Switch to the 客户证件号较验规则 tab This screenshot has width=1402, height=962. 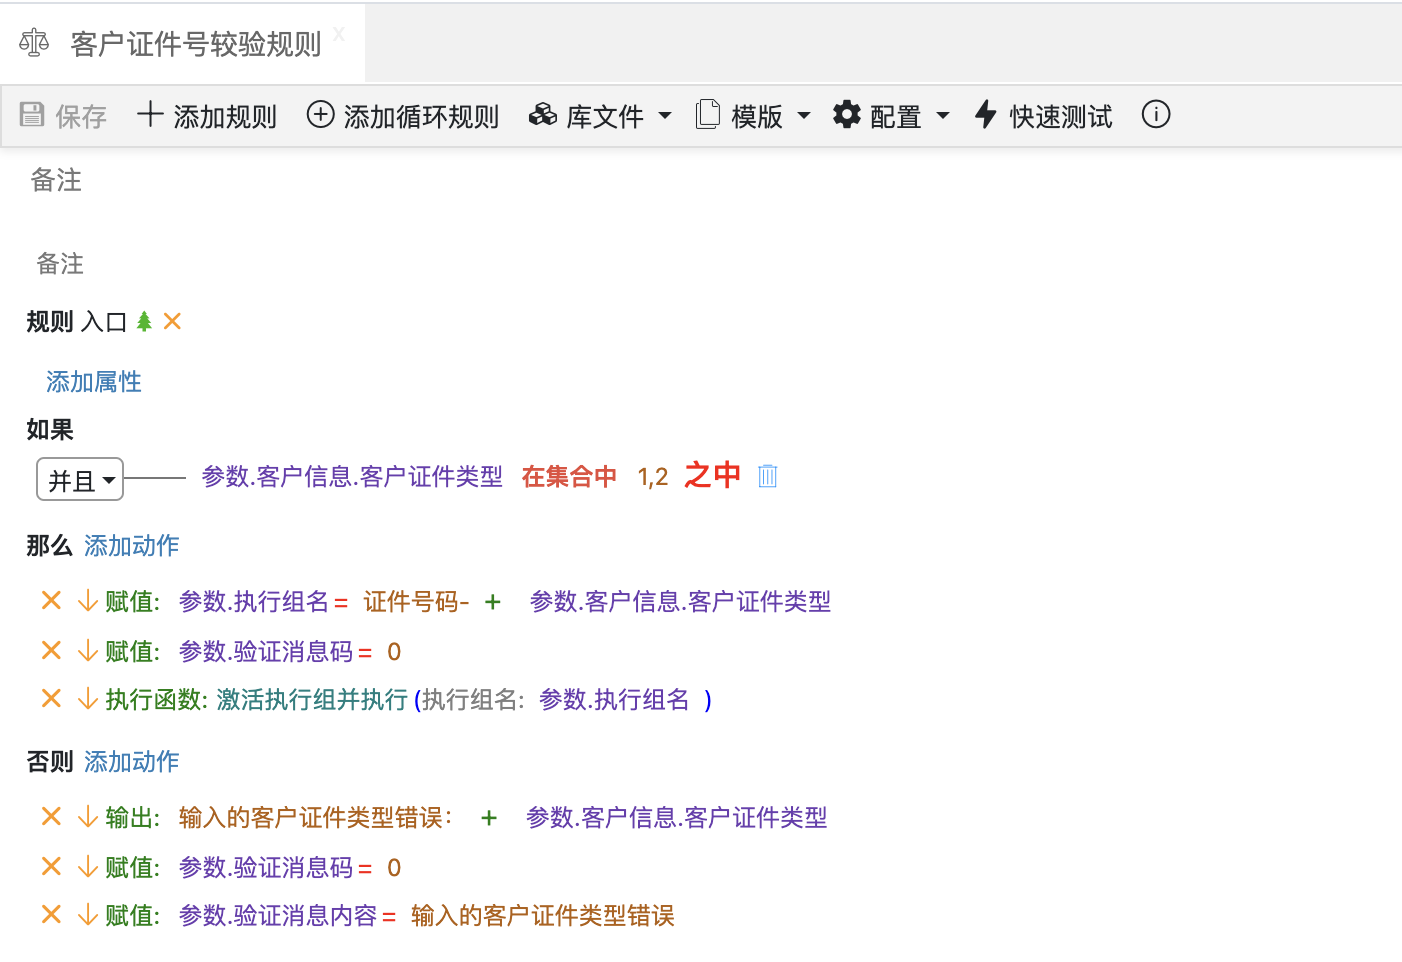click(x=195, y=44)
